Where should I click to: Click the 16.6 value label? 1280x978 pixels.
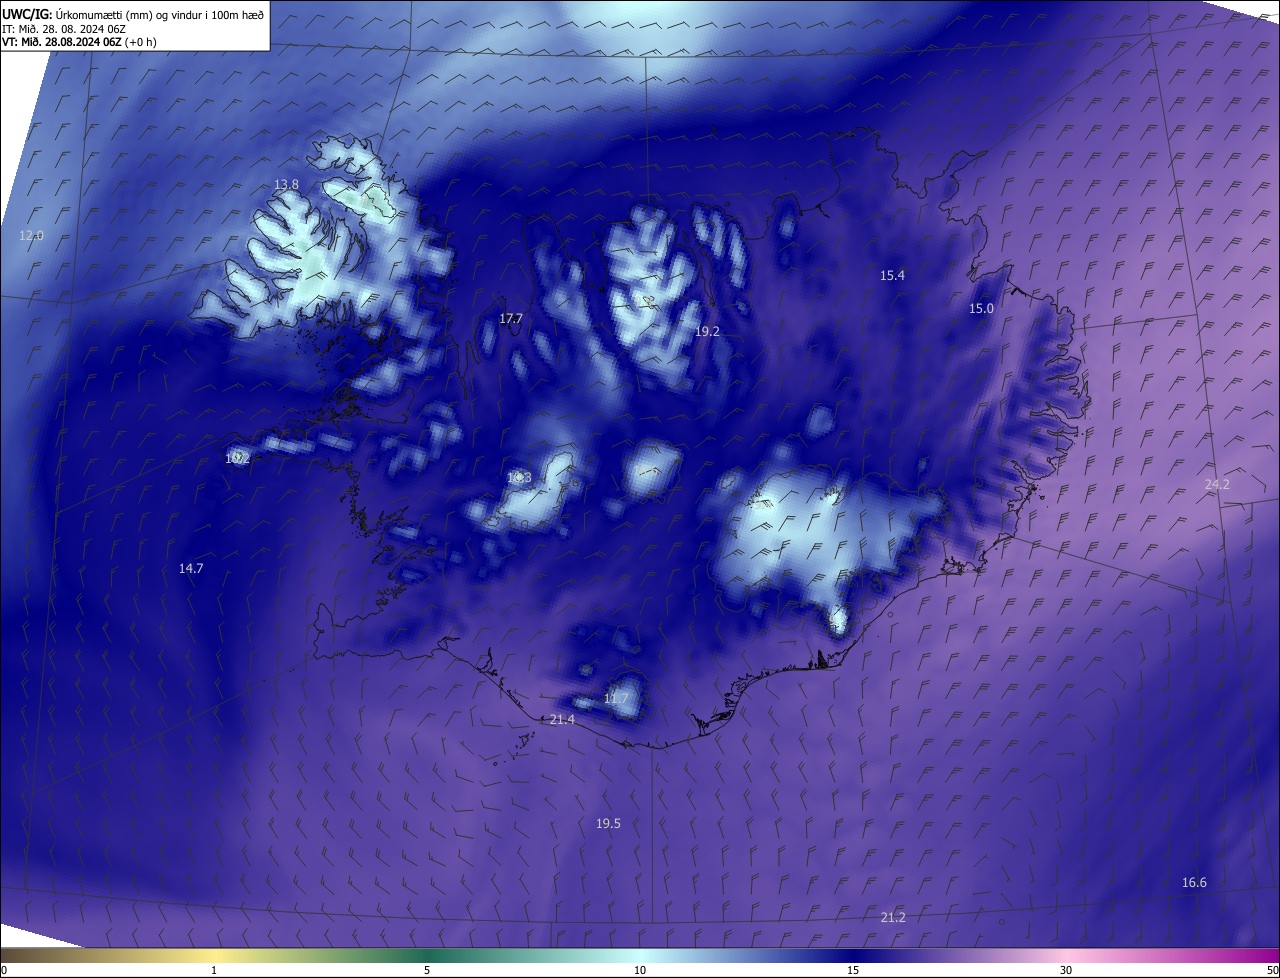pyautogui.click(x=1194, y=882)
